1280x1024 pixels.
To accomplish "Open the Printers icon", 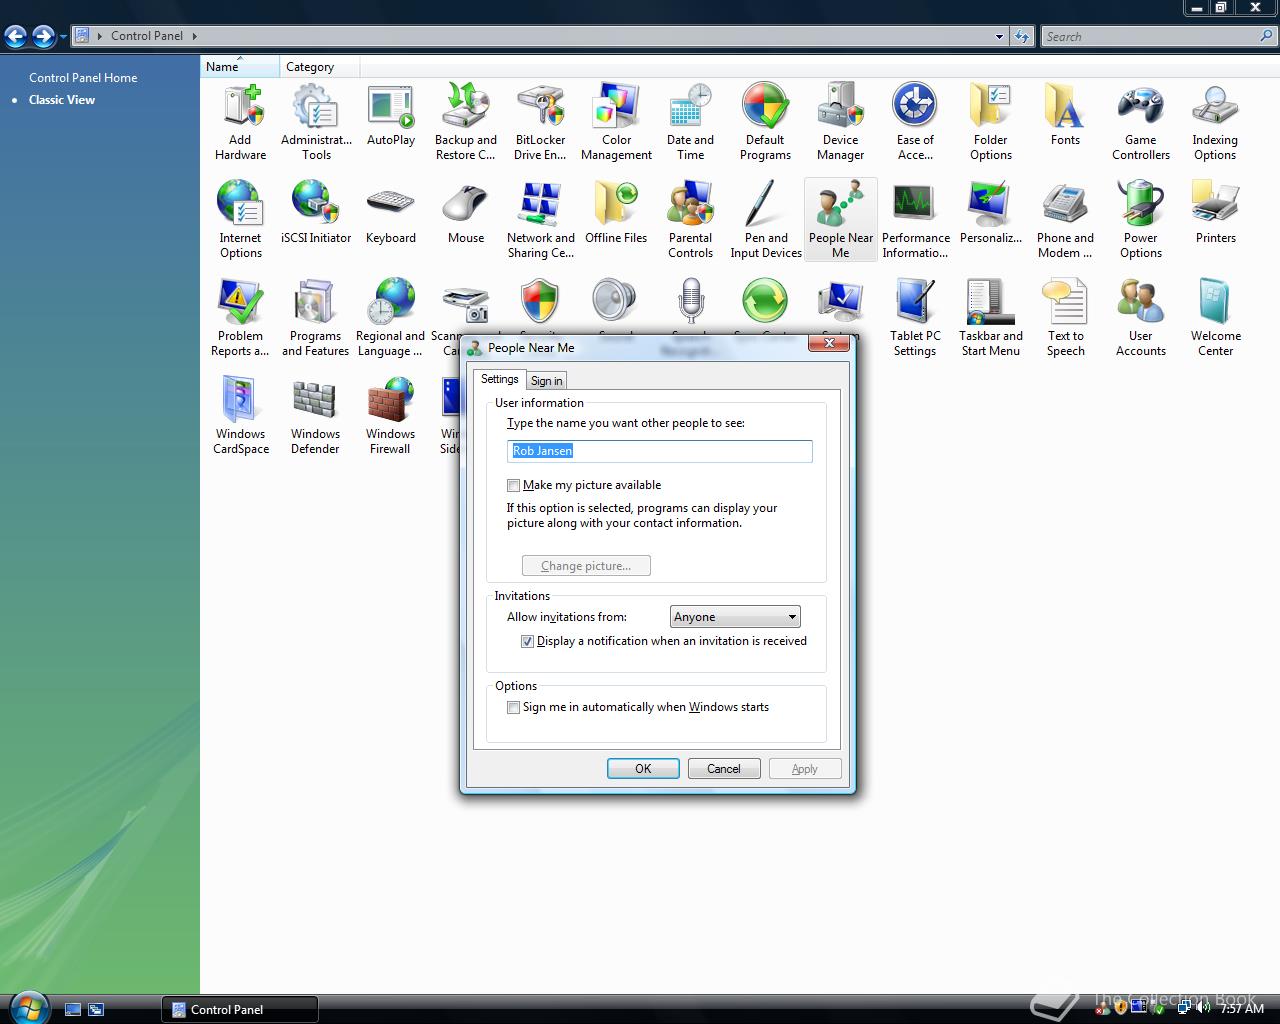I will point(1215,213).
